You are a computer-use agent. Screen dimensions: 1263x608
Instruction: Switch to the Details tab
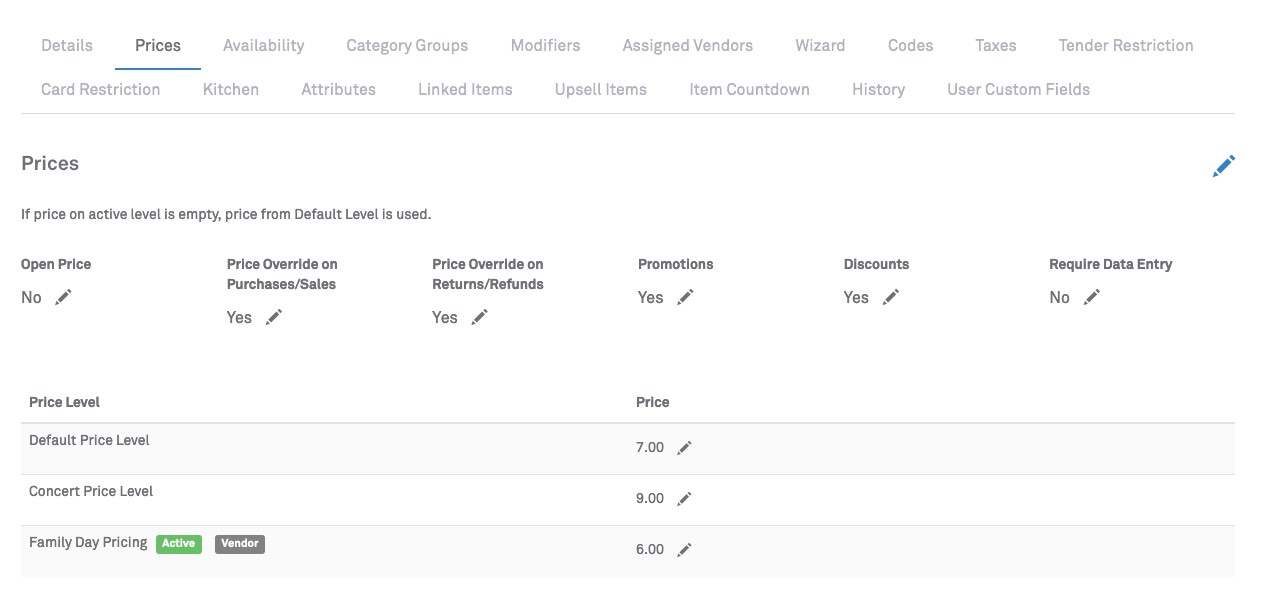pos(67,45)
